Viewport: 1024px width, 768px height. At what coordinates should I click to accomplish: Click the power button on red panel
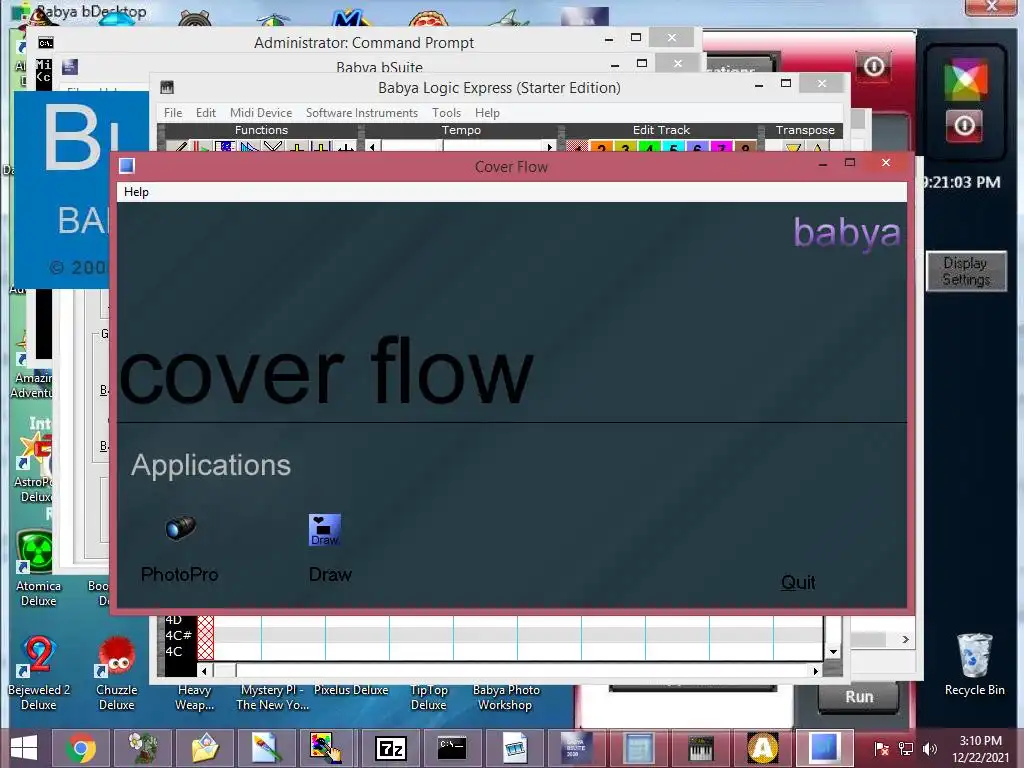(x=874, y=66)
